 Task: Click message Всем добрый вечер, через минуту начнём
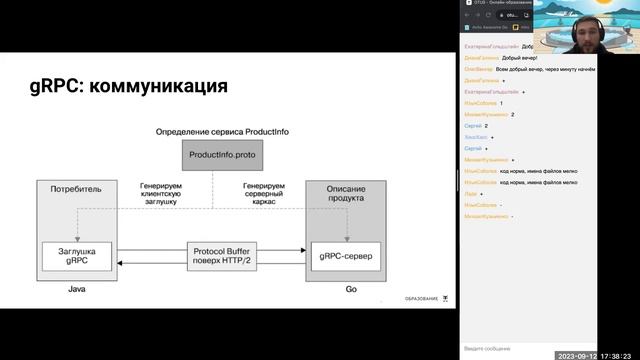click(x=545, y=69)
